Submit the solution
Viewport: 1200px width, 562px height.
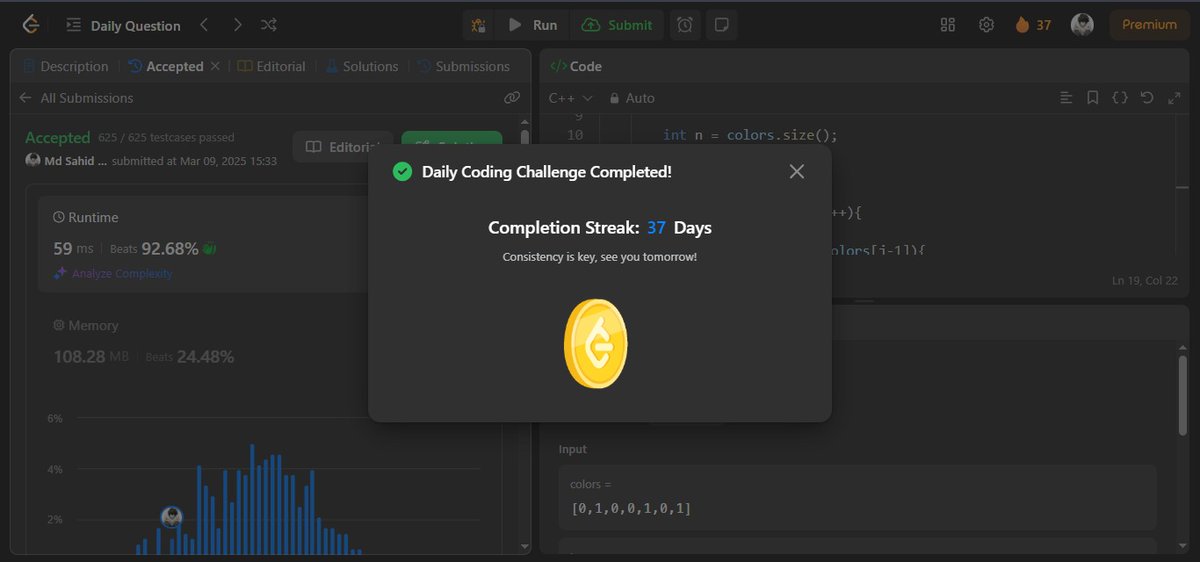pos(617,25)
